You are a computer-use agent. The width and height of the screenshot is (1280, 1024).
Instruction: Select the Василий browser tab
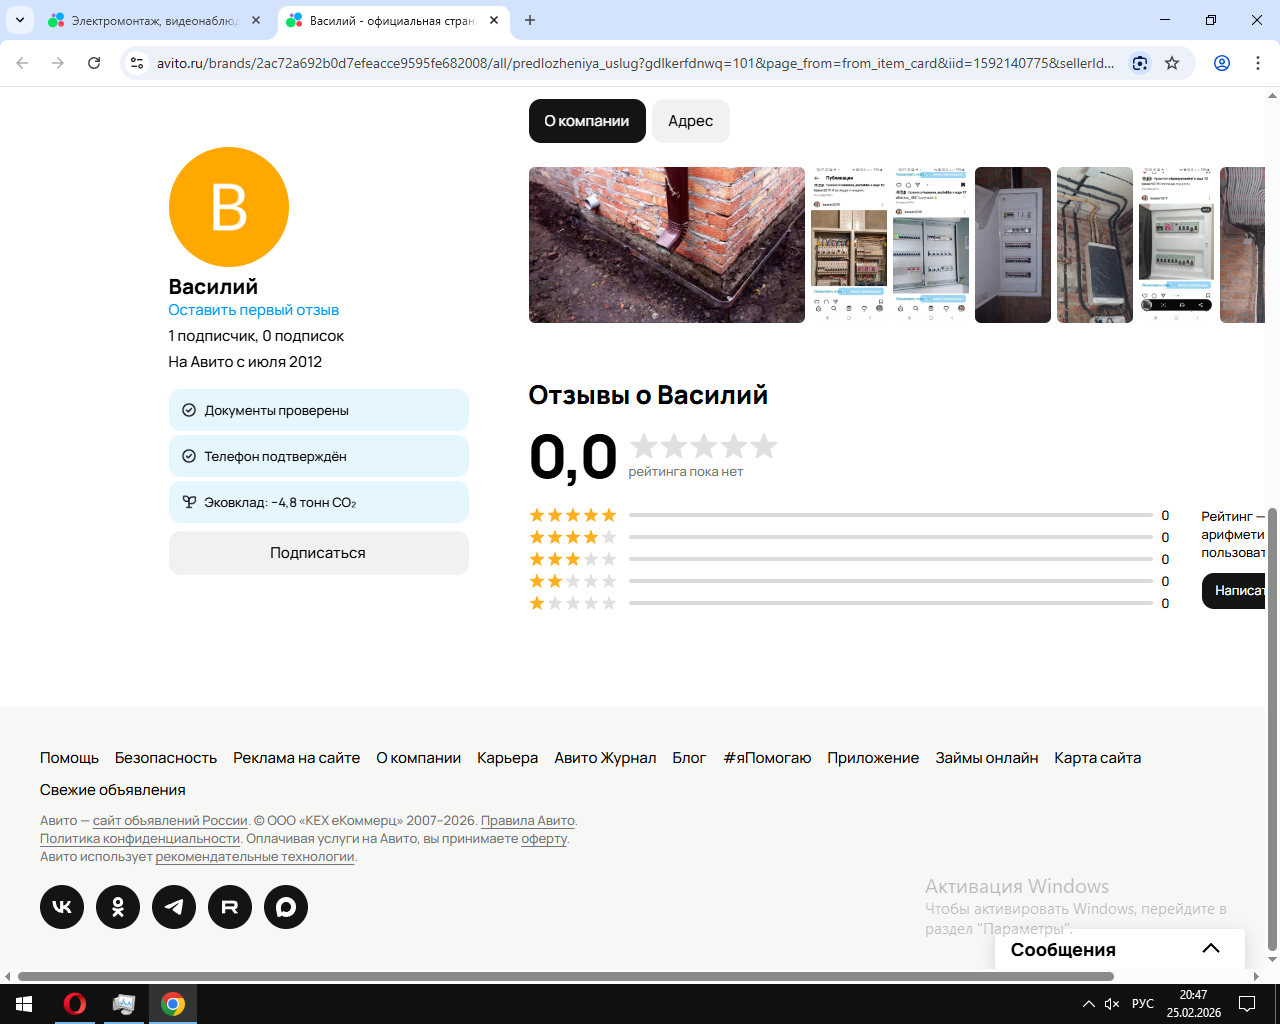(x=393, y=20)
